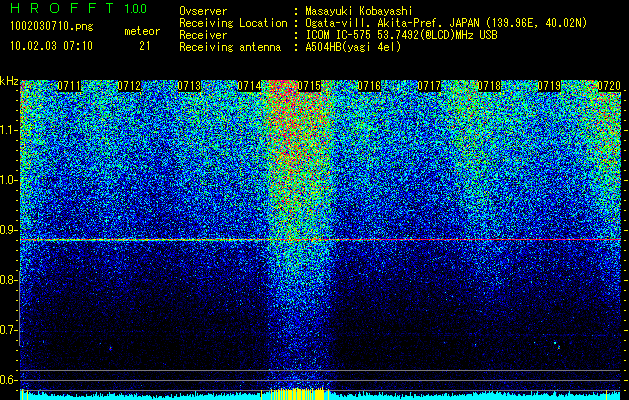Viewport: 629px width, 400px height.
Task: Click the 0.9 frequency axis label
Action: pos(8,230)
